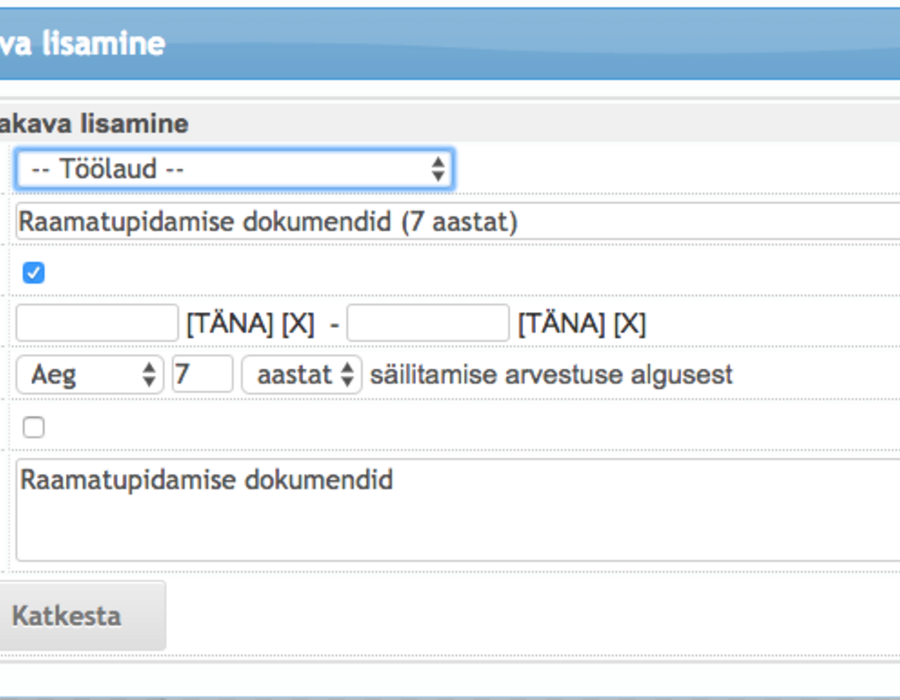900x700 pixels.
Task: Click the 'Raamatupidamise dokumendid' description textarea
Action: click(x=457, y=510)
